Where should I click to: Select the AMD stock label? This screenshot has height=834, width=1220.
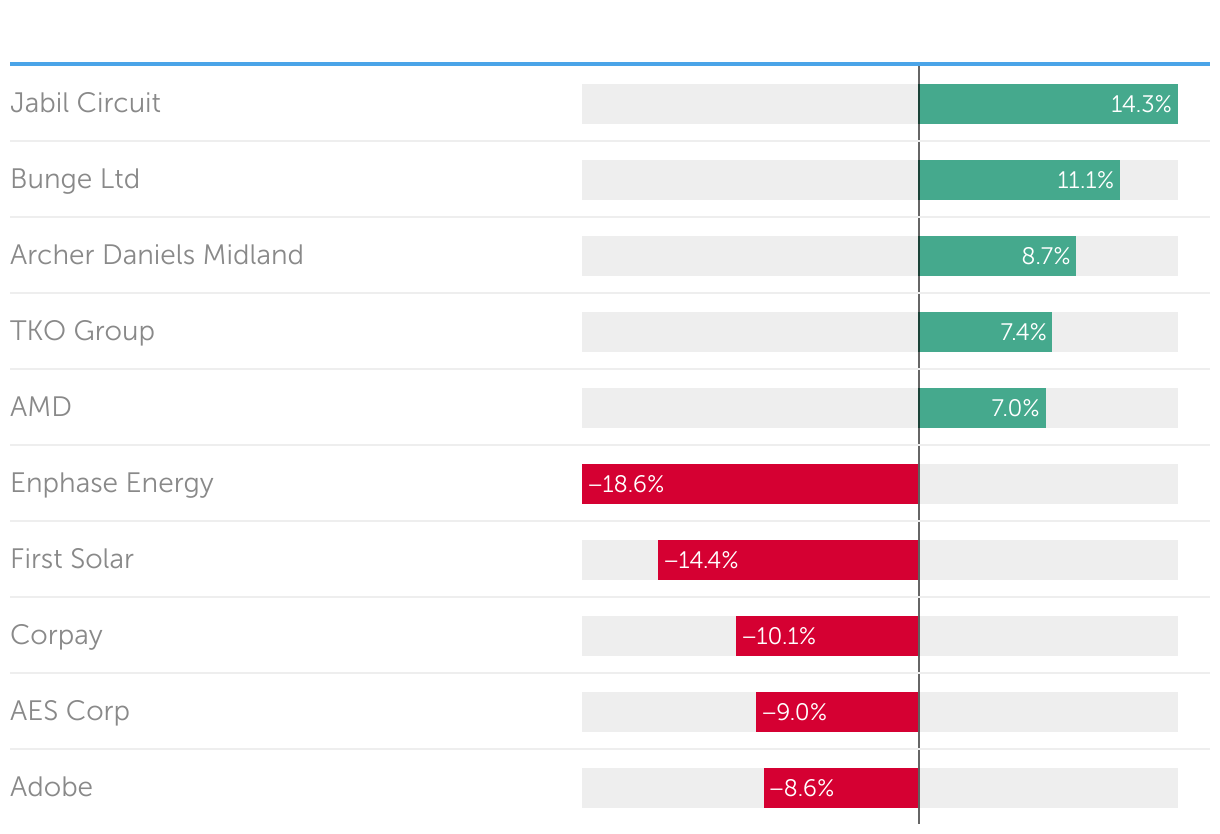point(41,407)
